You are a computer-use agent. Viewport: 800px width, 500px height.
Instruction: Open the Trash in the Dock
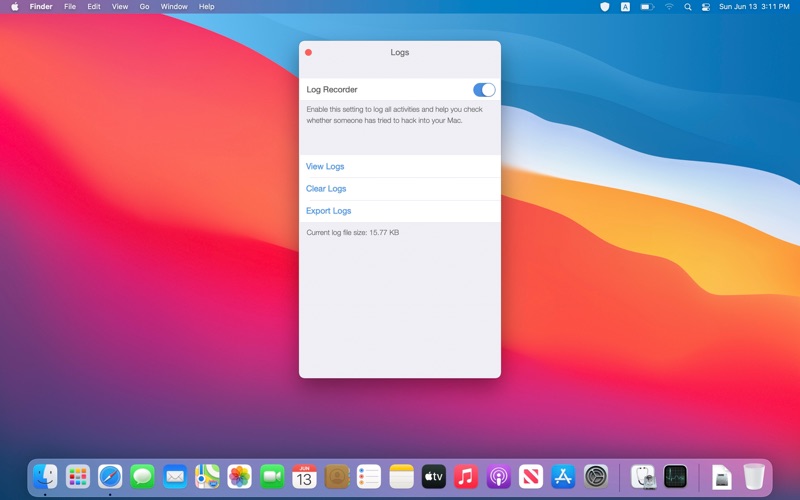pyautogui.click(x=753, y=477)
